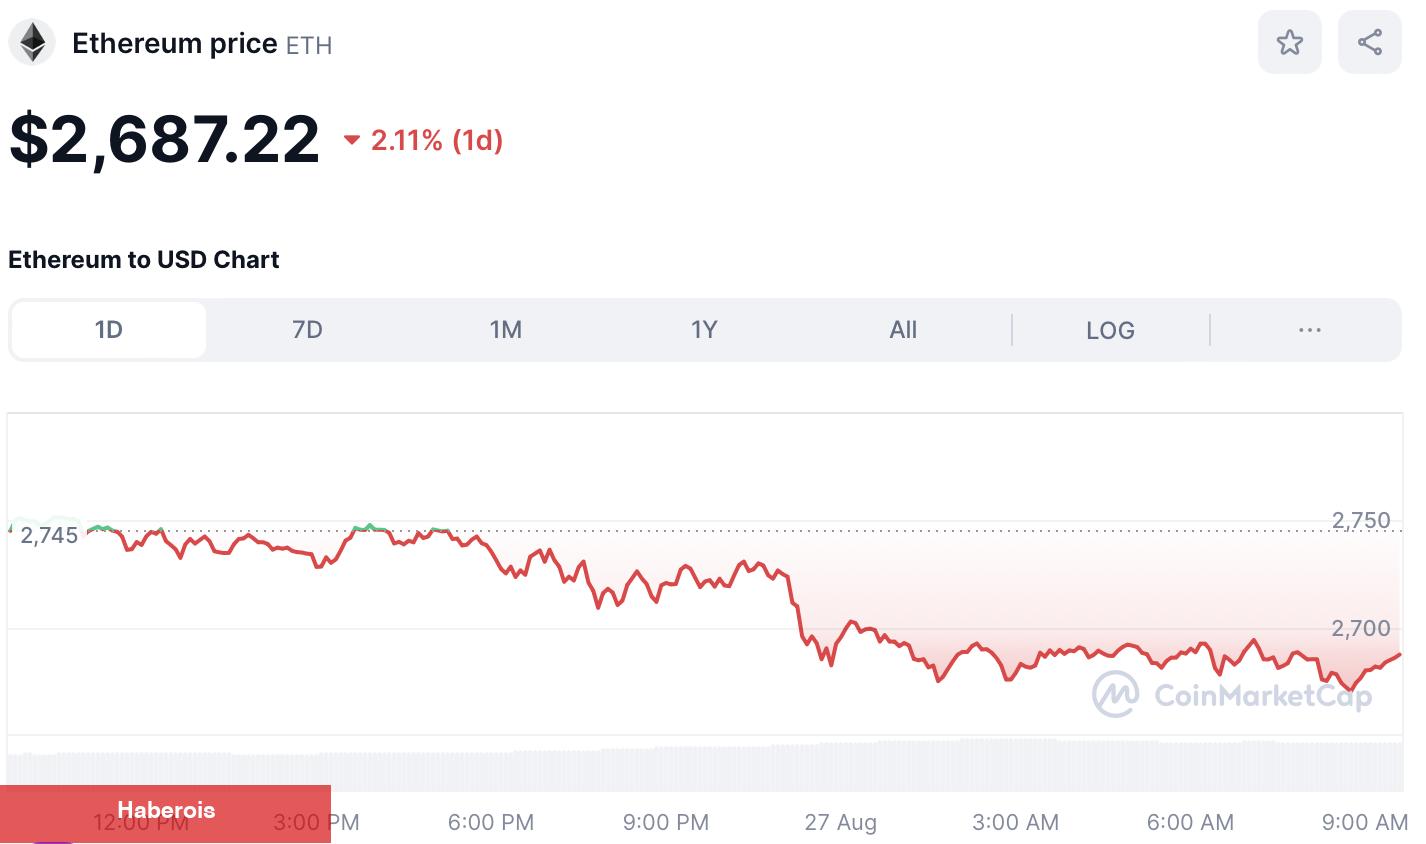Click the $2,687.22 price value
Screen dimensions: 1426x844
[x=164, y=139]
